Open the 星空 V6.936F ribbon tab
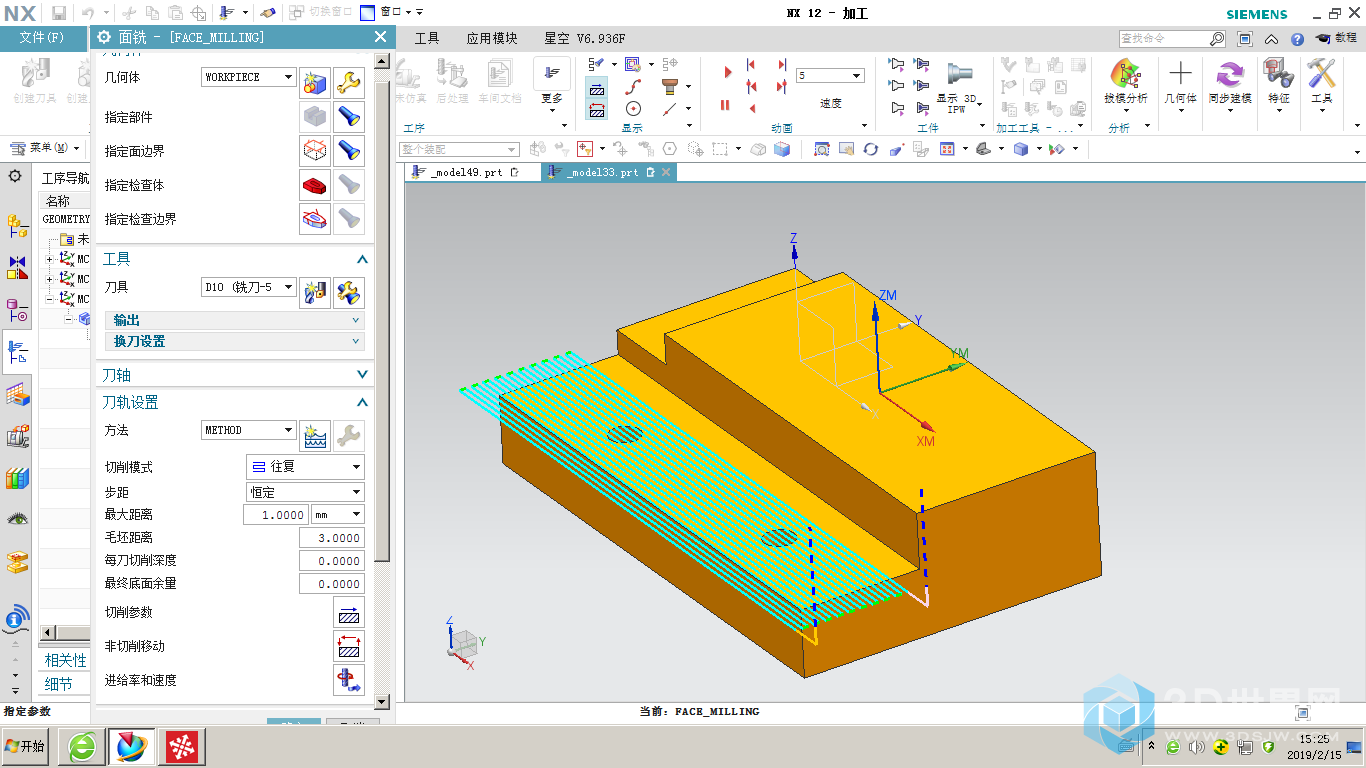This screenshot has height=768, width=1366. coord(585,38)
